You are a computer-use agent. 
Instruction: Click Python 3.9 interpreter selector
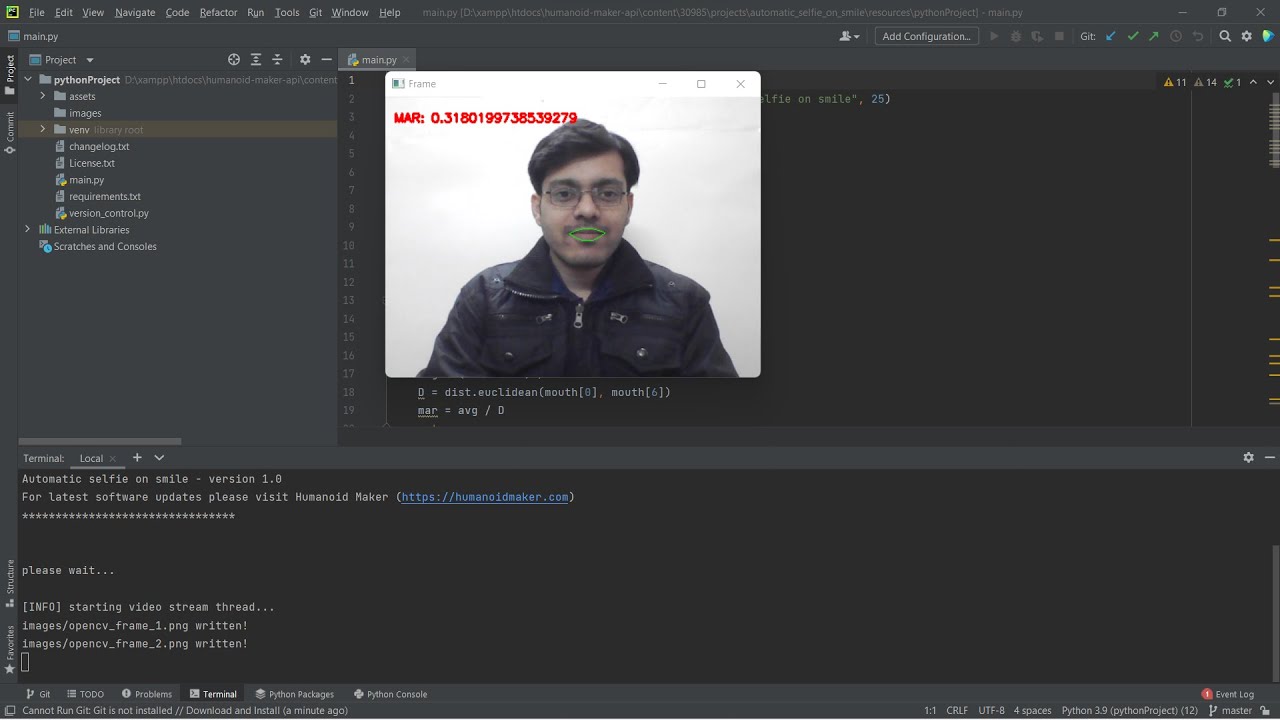click(x=1129, y=711)
